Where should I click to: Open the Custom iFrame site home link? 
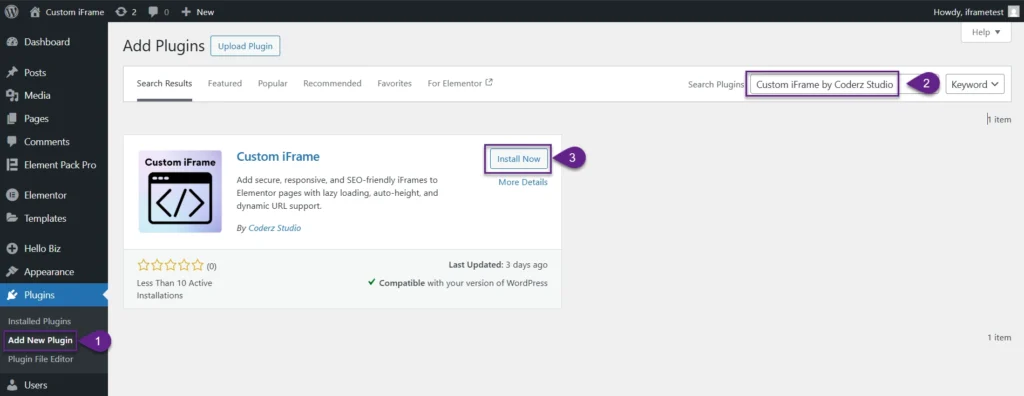tap(67, 12)
